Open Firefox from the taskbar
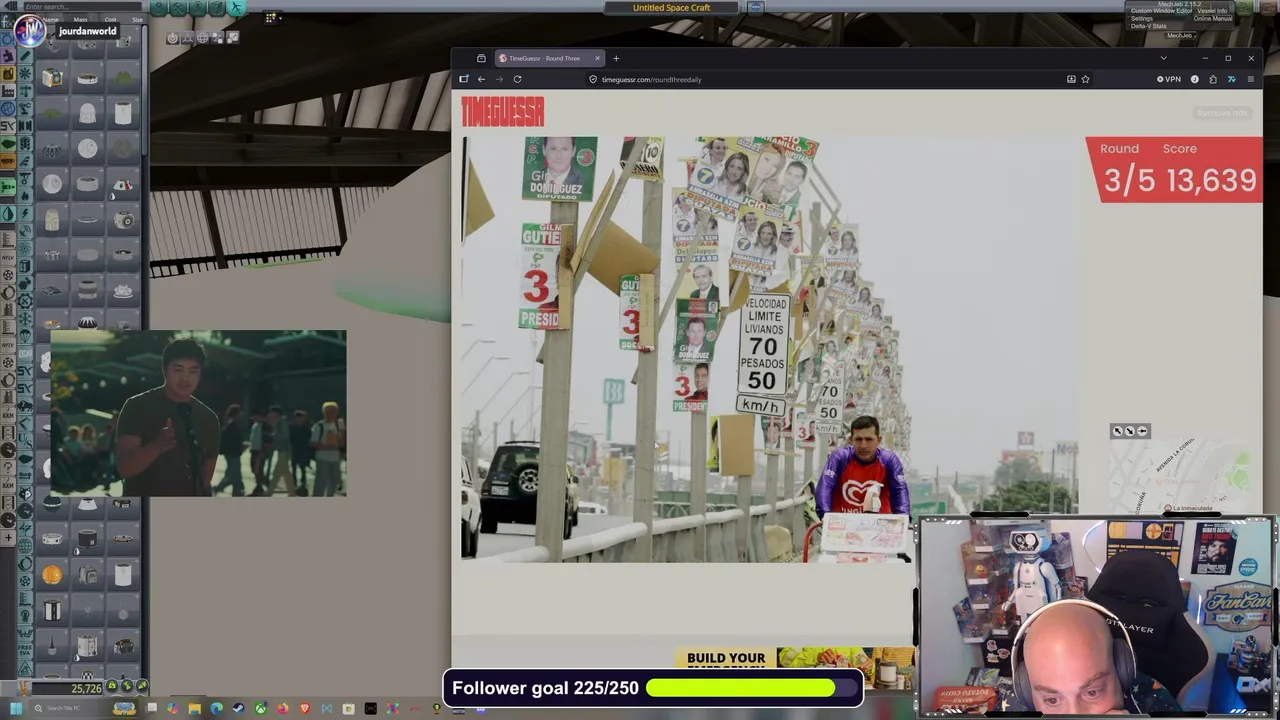The height and width of the screenshot is (720, 1280). coord(282,709)
